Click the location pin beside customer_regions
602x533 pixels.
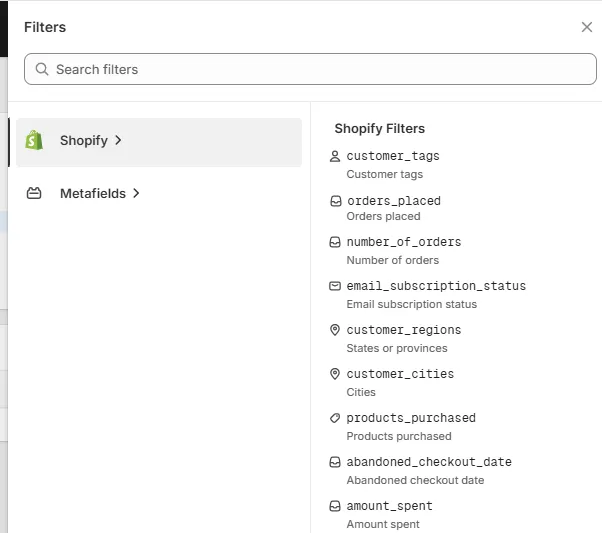coord(335,330)
